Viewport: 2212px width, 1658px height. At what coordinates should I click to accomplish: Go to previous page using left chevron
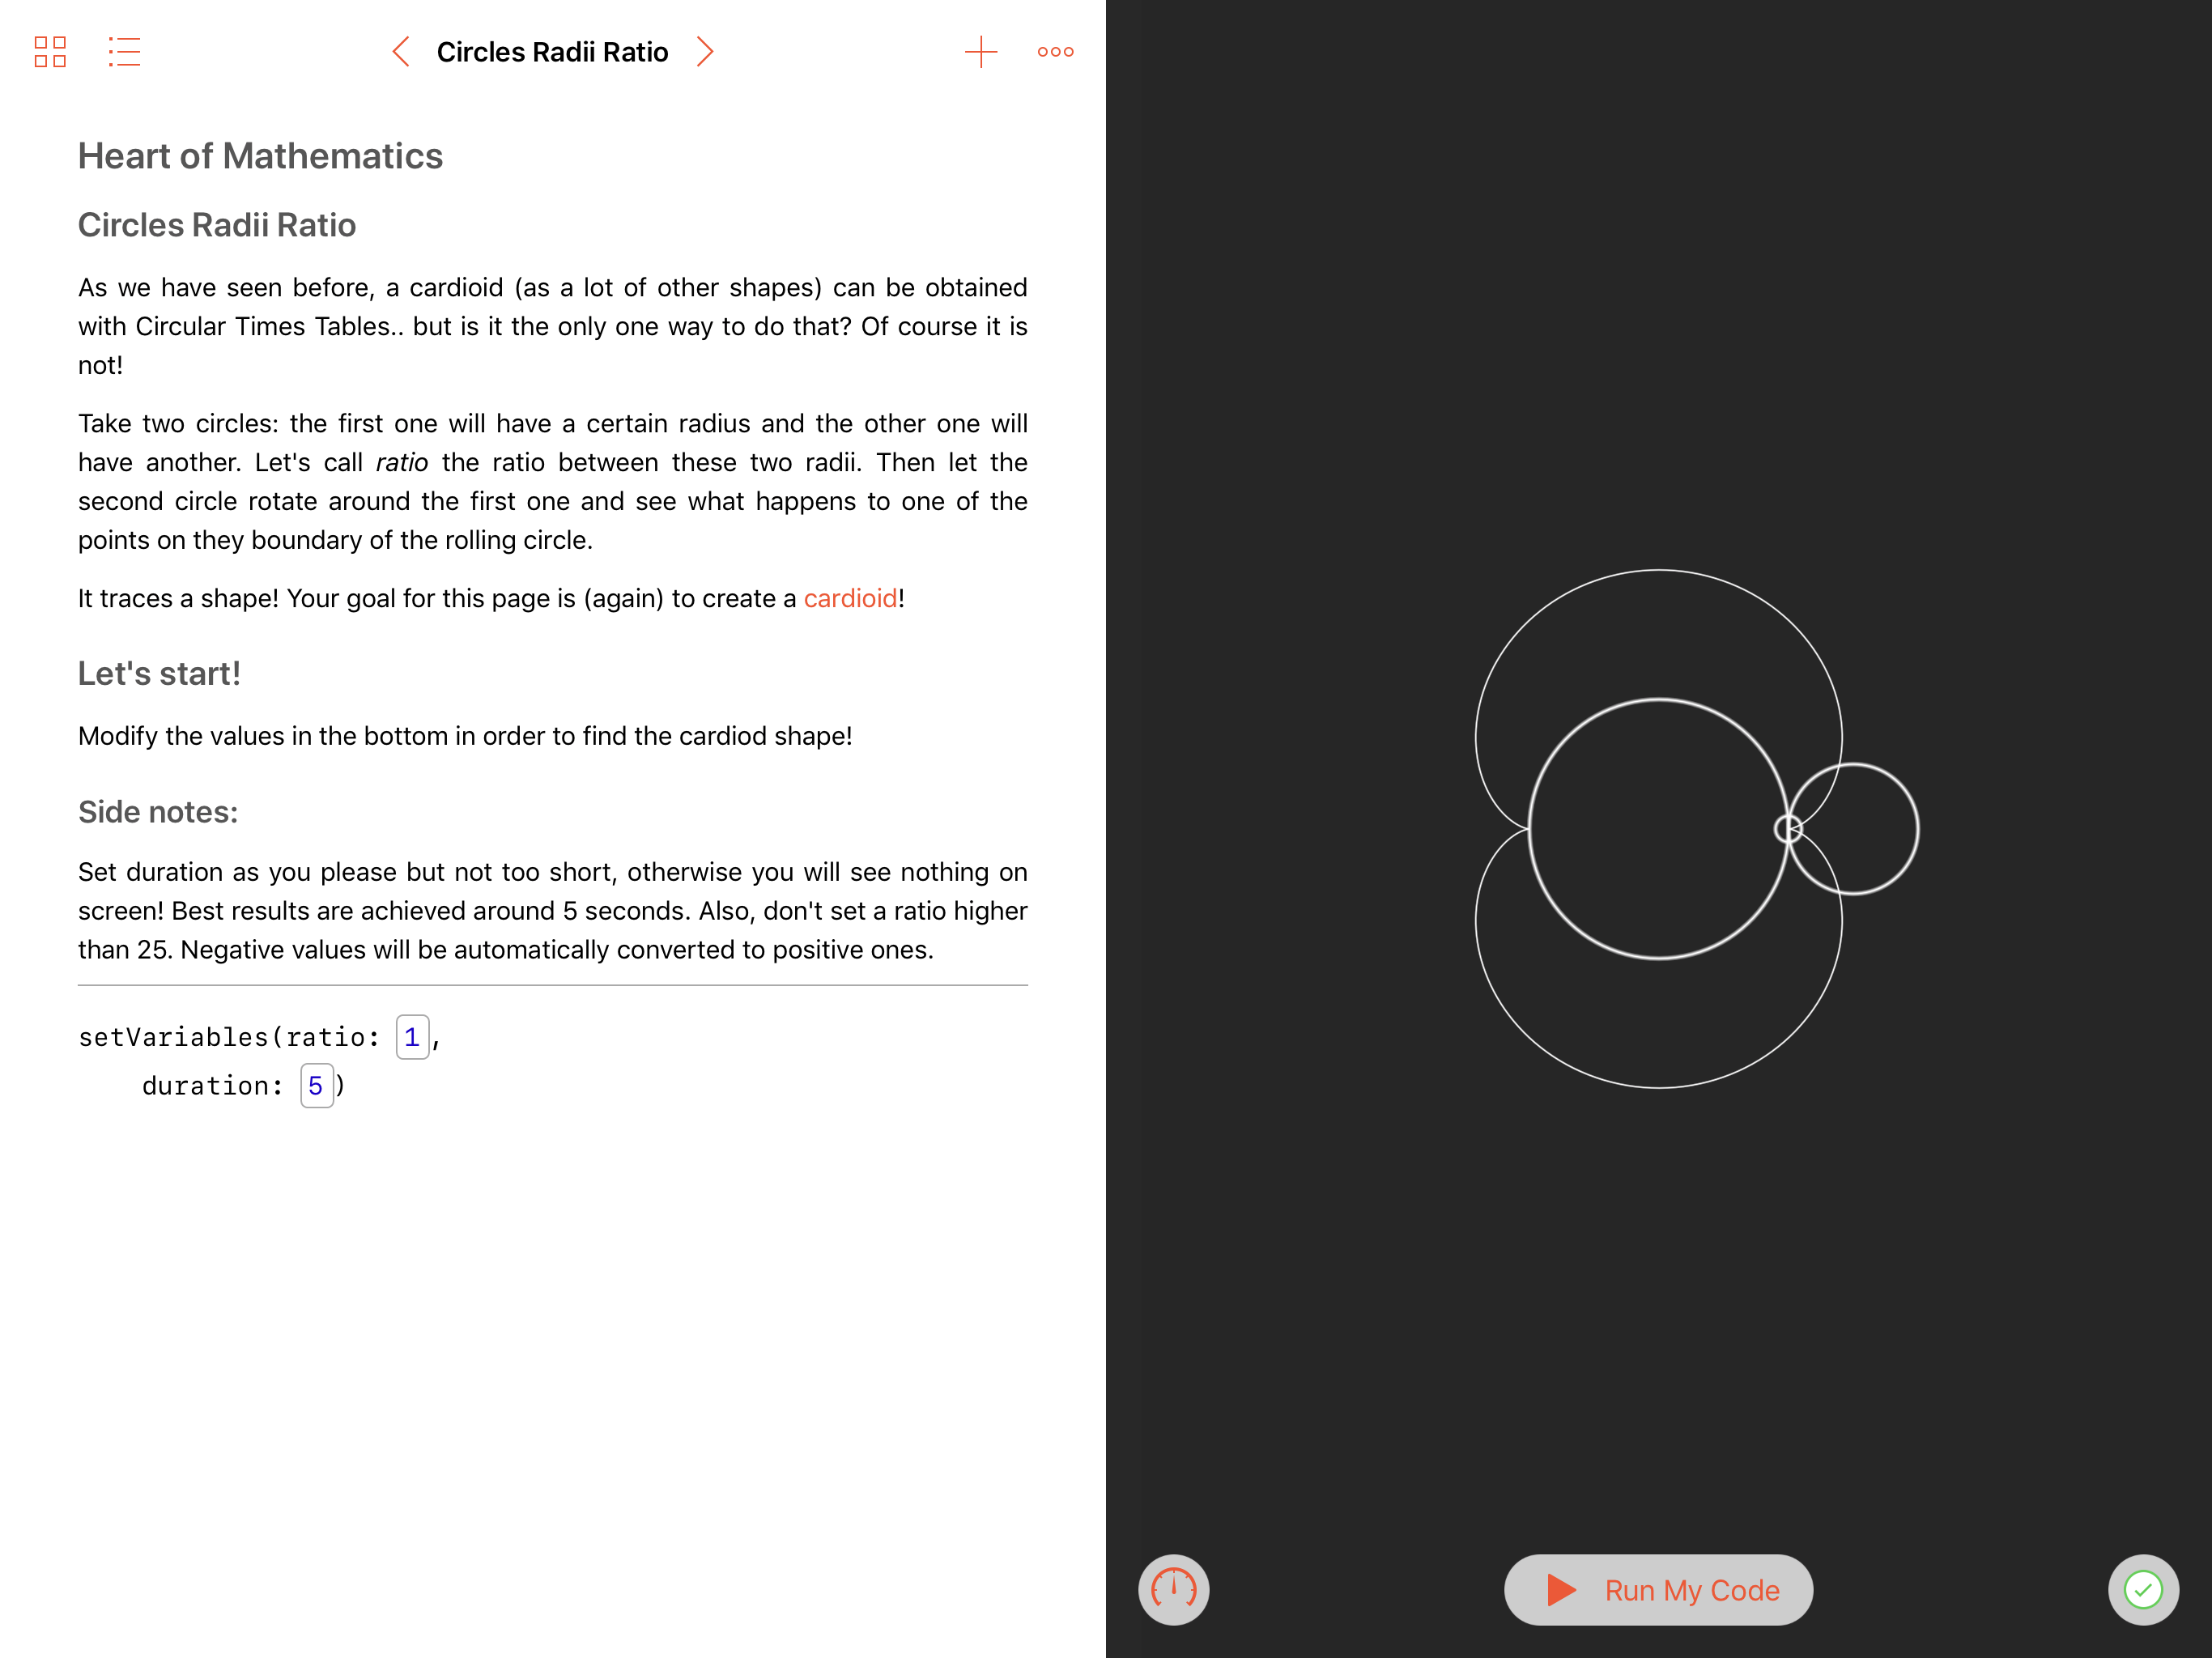tap(401, 52)
